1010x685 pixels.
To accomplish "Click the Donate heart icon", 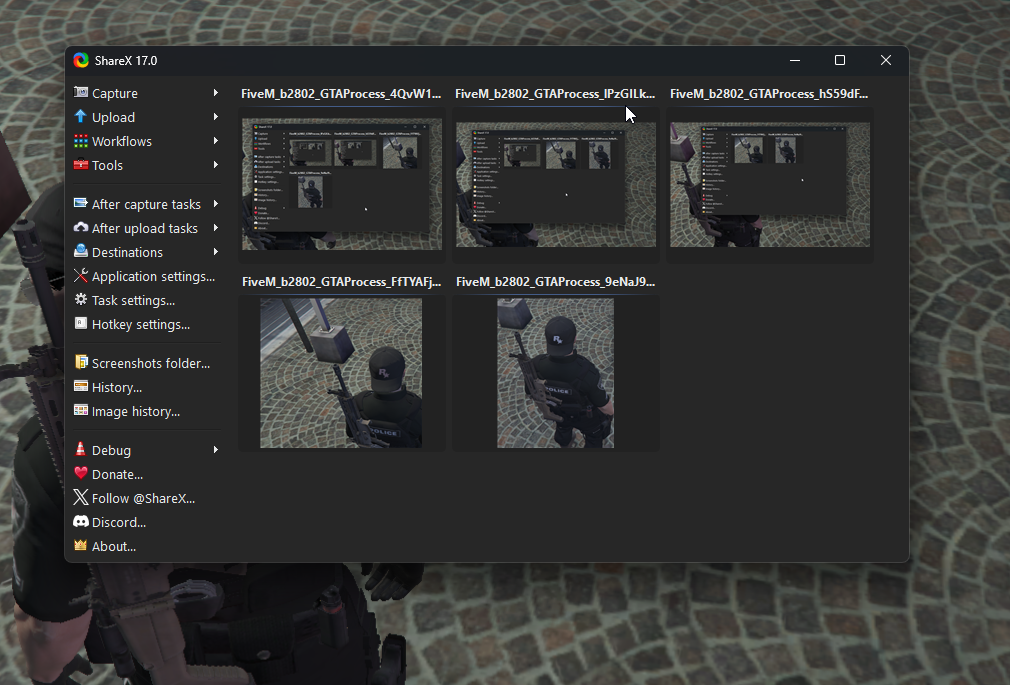I will 81,473.
